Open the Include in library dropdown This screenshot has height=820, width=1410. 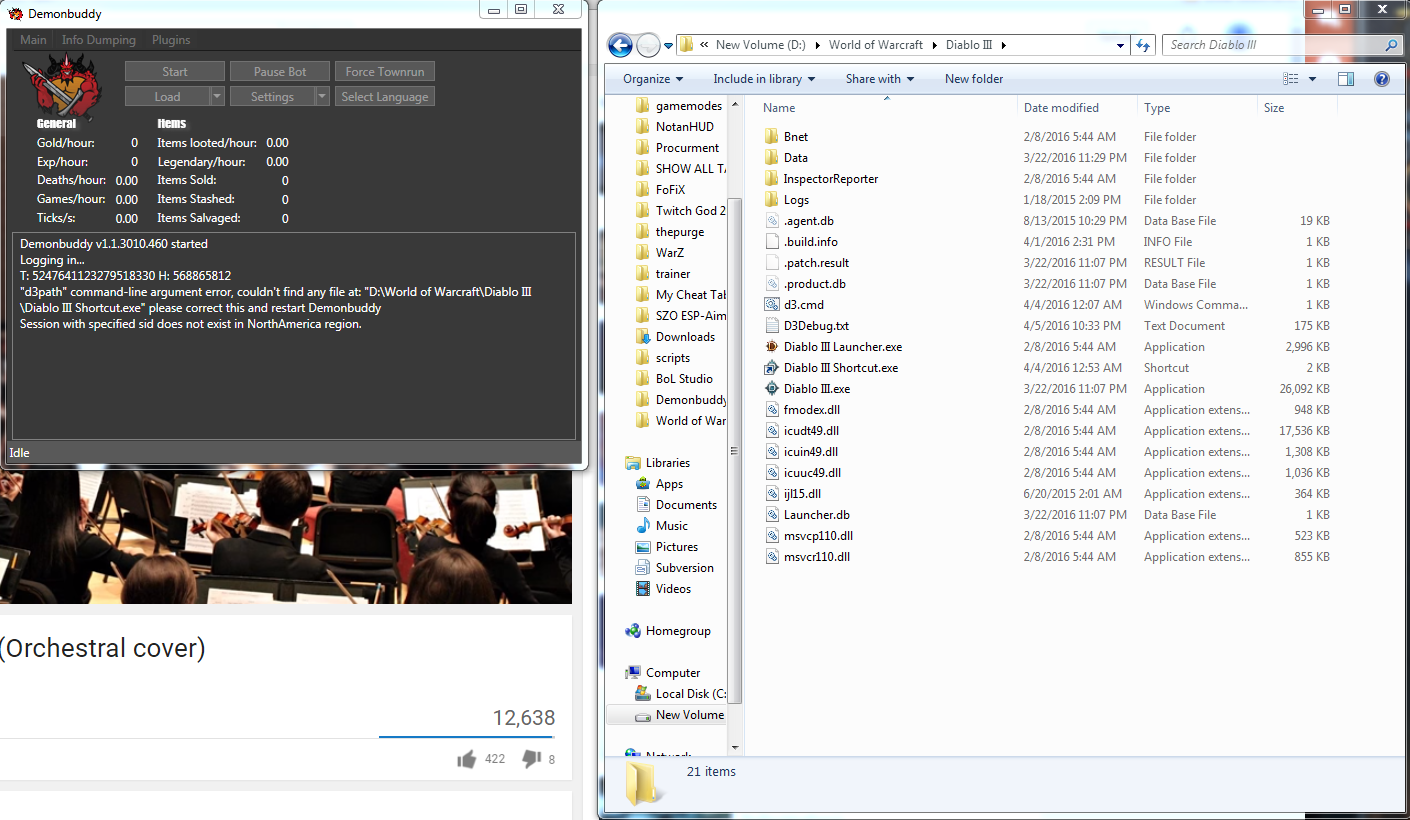764,79
